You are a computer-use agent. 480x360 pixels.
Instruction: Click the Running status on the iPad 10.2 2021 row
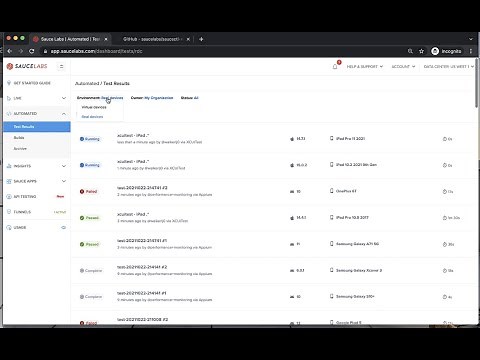pos(90,165)
